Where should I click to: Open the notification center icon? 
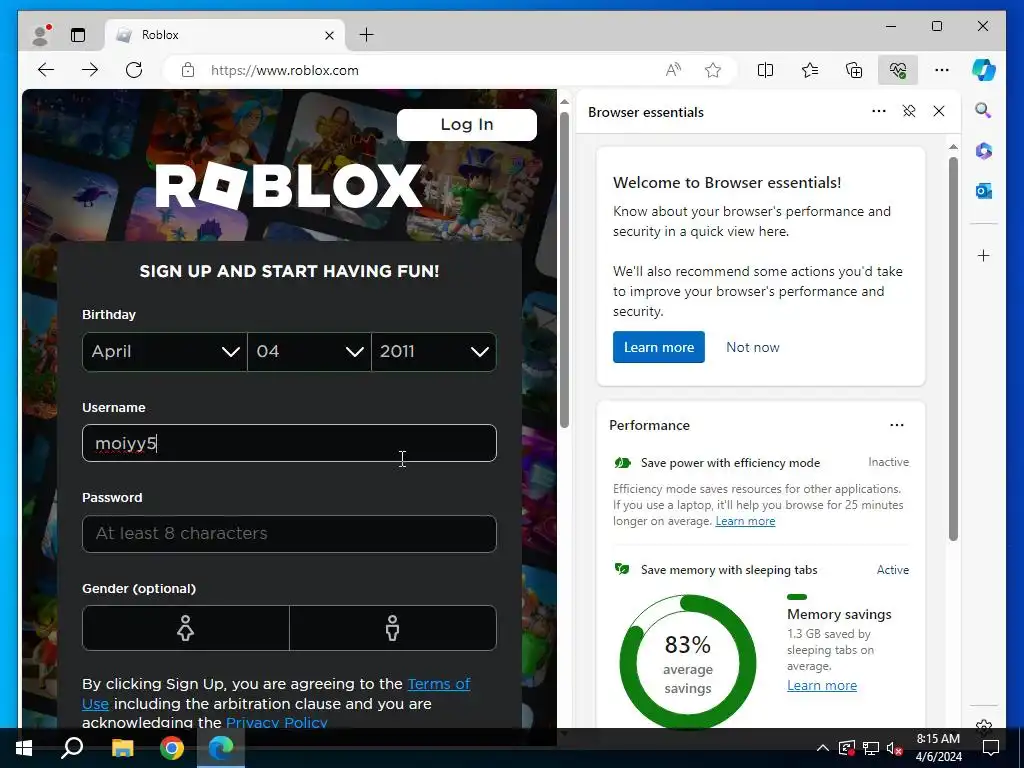pos(991,748)
